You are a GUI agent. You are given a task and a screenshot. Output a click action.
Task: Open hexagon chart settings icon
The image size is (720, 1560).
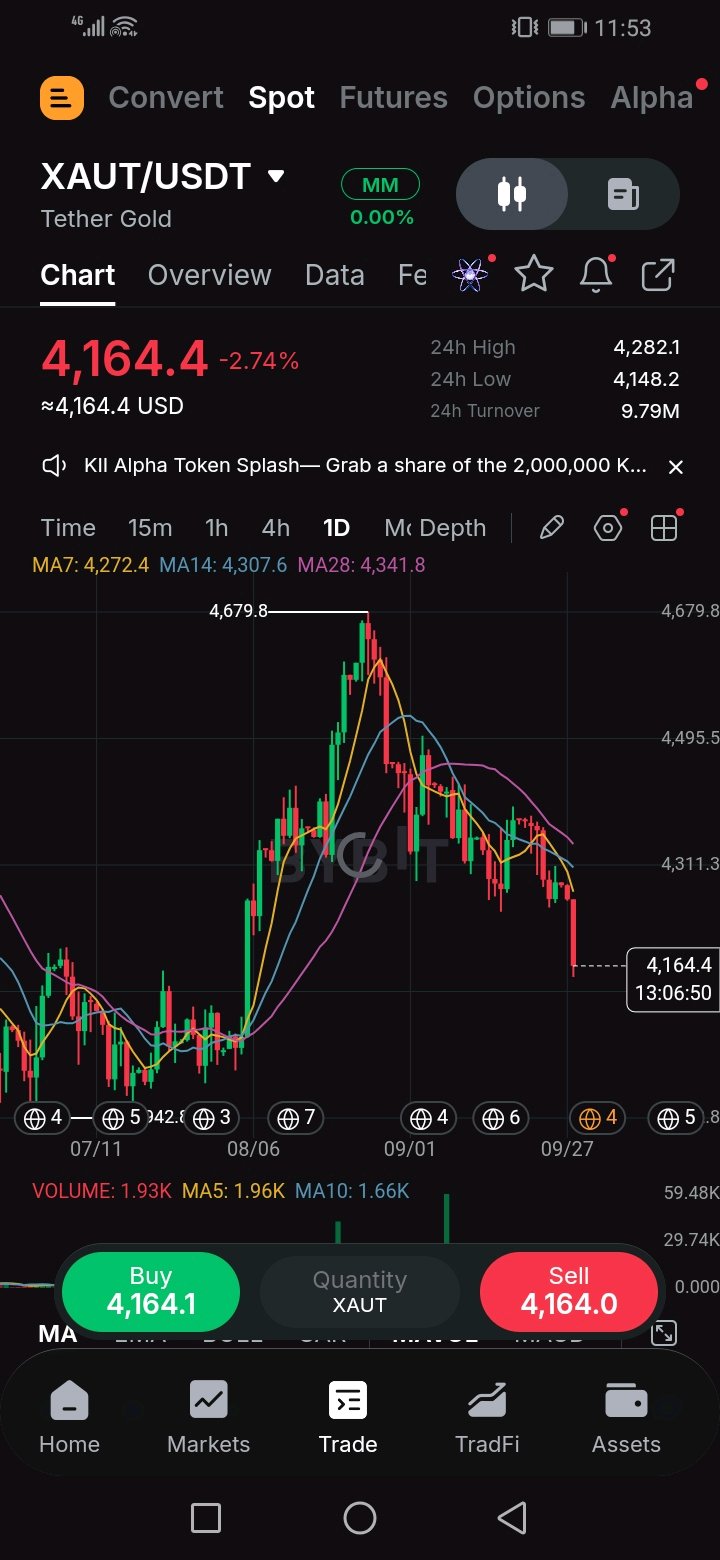(608, 528)
